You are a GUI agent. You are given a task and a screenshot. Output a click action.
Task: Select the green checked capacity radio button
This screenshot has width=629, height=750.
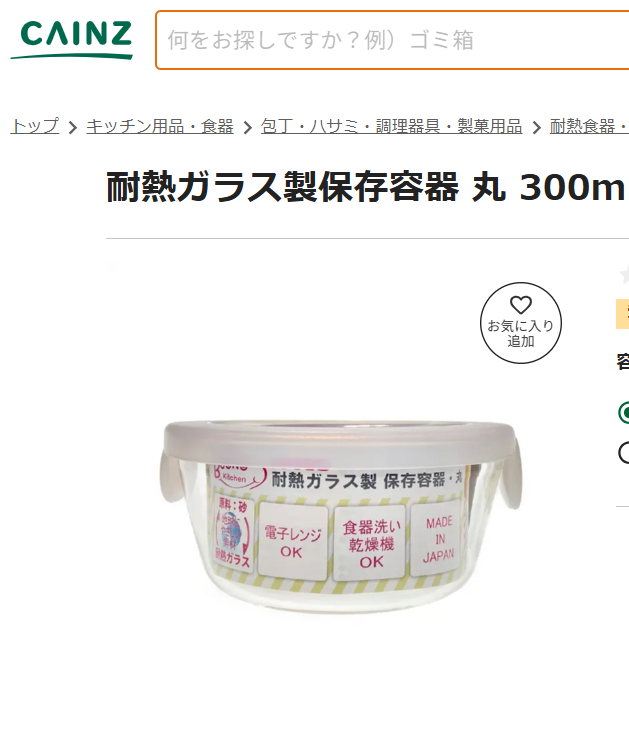(624, 413)
